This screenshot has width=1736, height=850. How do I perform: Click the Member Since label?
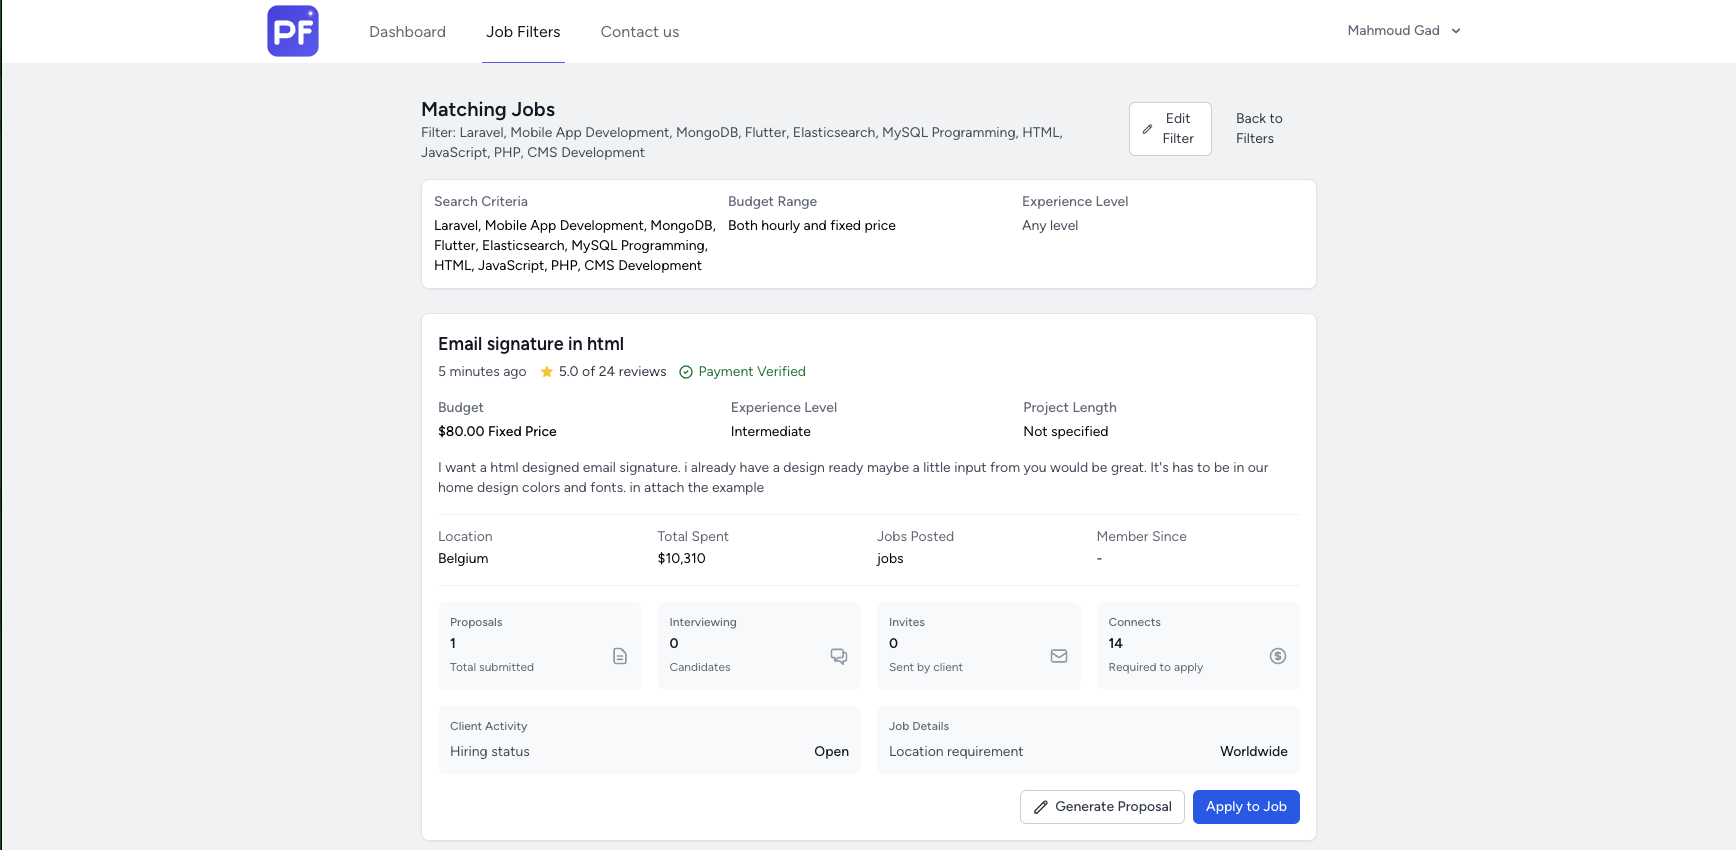(x=1142, y=537)
